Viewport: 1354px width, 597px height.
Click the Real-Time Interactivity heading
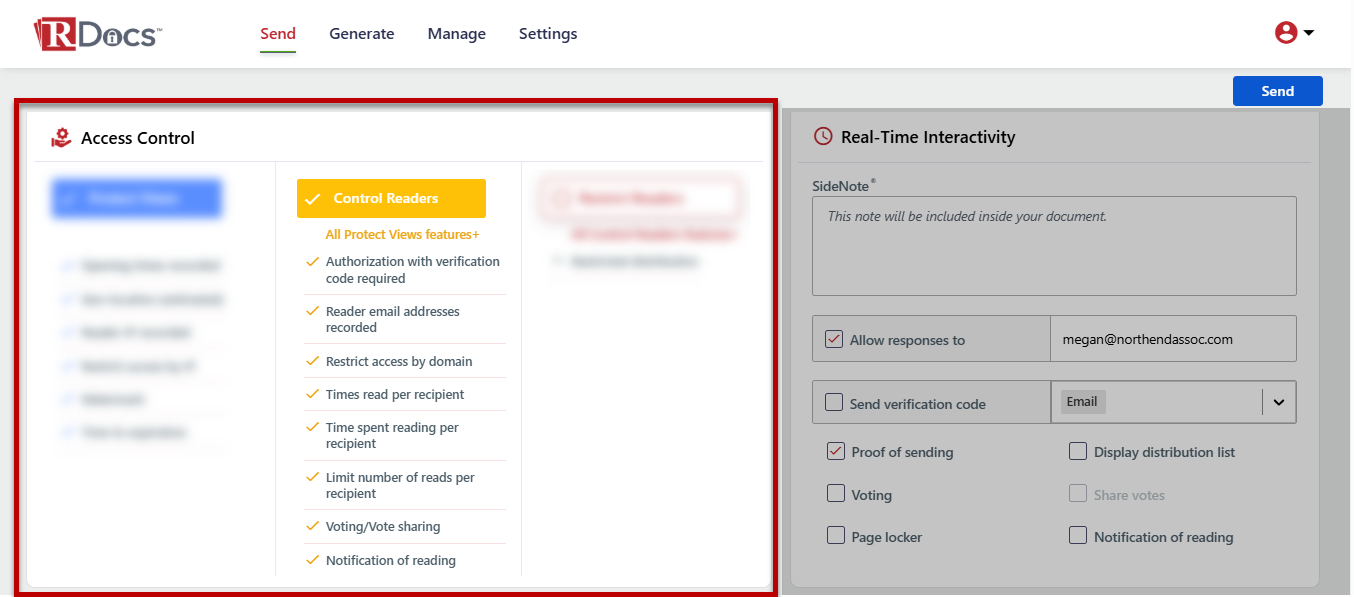pyautogui.click(x=928, y=137)
